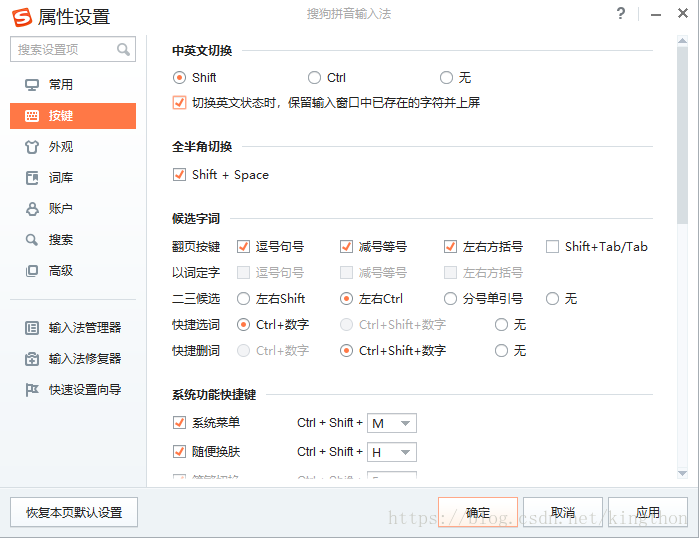Click the Sogou logo icon in title bar

22,17
